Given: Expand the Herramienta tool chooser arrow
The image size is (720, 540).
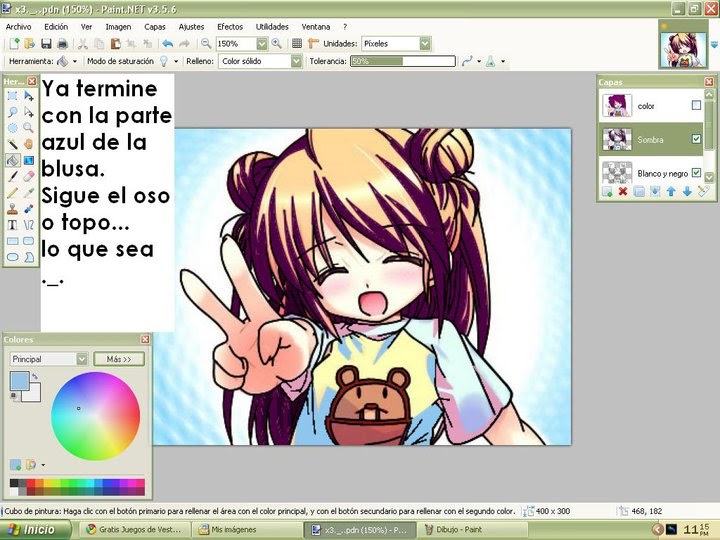Looking at the screenshot, I should click(75, 61).
